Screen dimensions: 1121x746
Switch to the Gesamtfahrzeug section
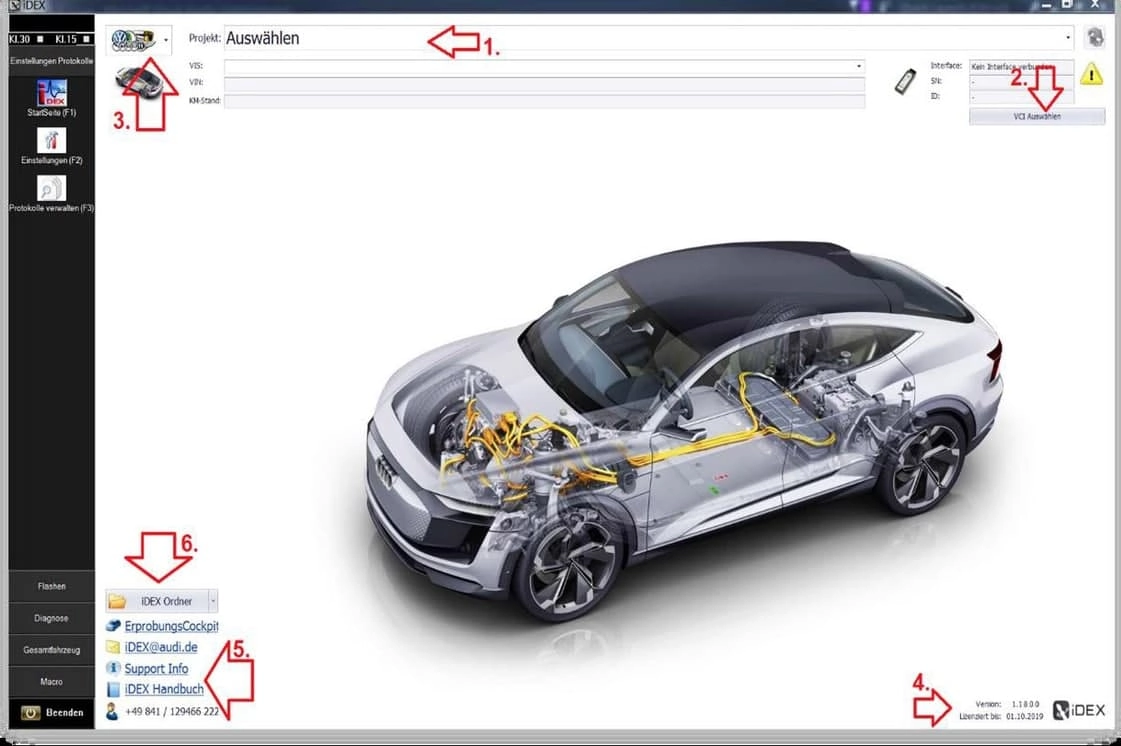coord(51,650)
